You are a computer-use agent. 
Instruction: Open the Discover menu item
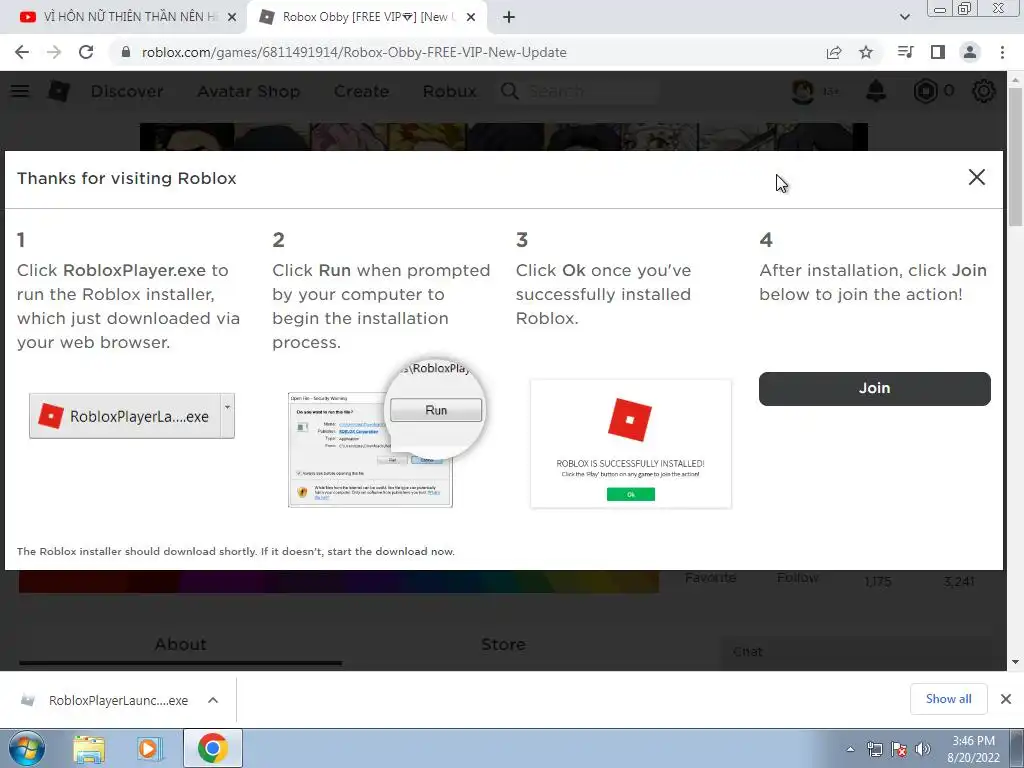tap(127, 91)
